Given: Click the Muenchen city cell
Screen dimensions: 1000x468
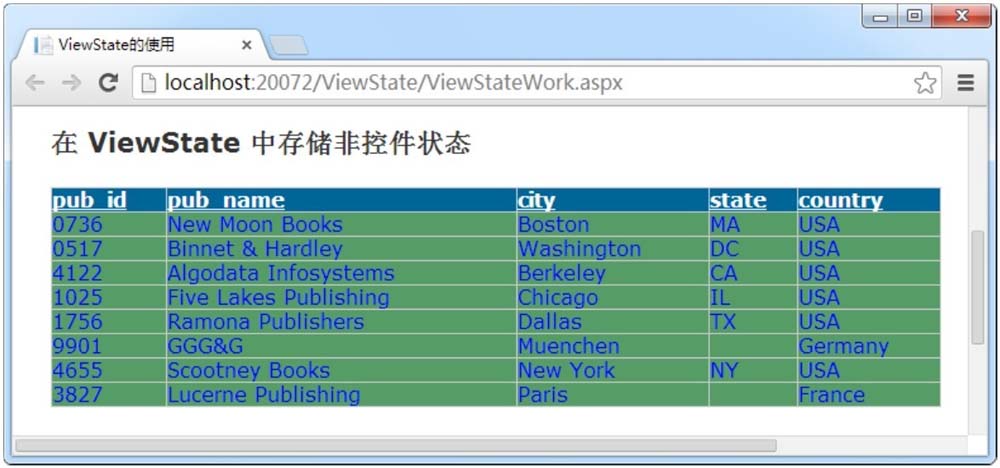Looking at the screenshot, I should point(612,346).
